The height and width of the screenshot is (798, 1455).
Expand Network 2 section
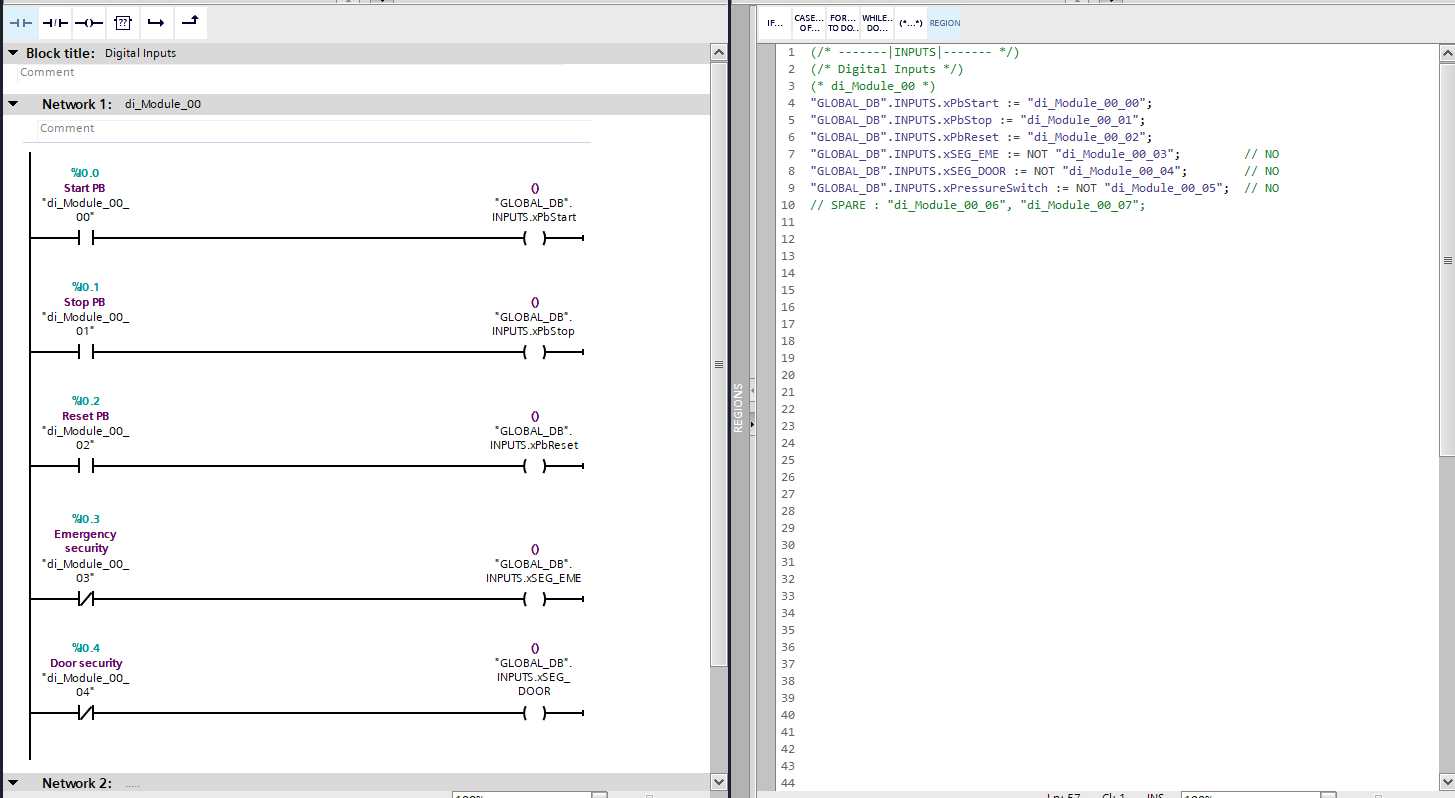click(x=13, y=783)
